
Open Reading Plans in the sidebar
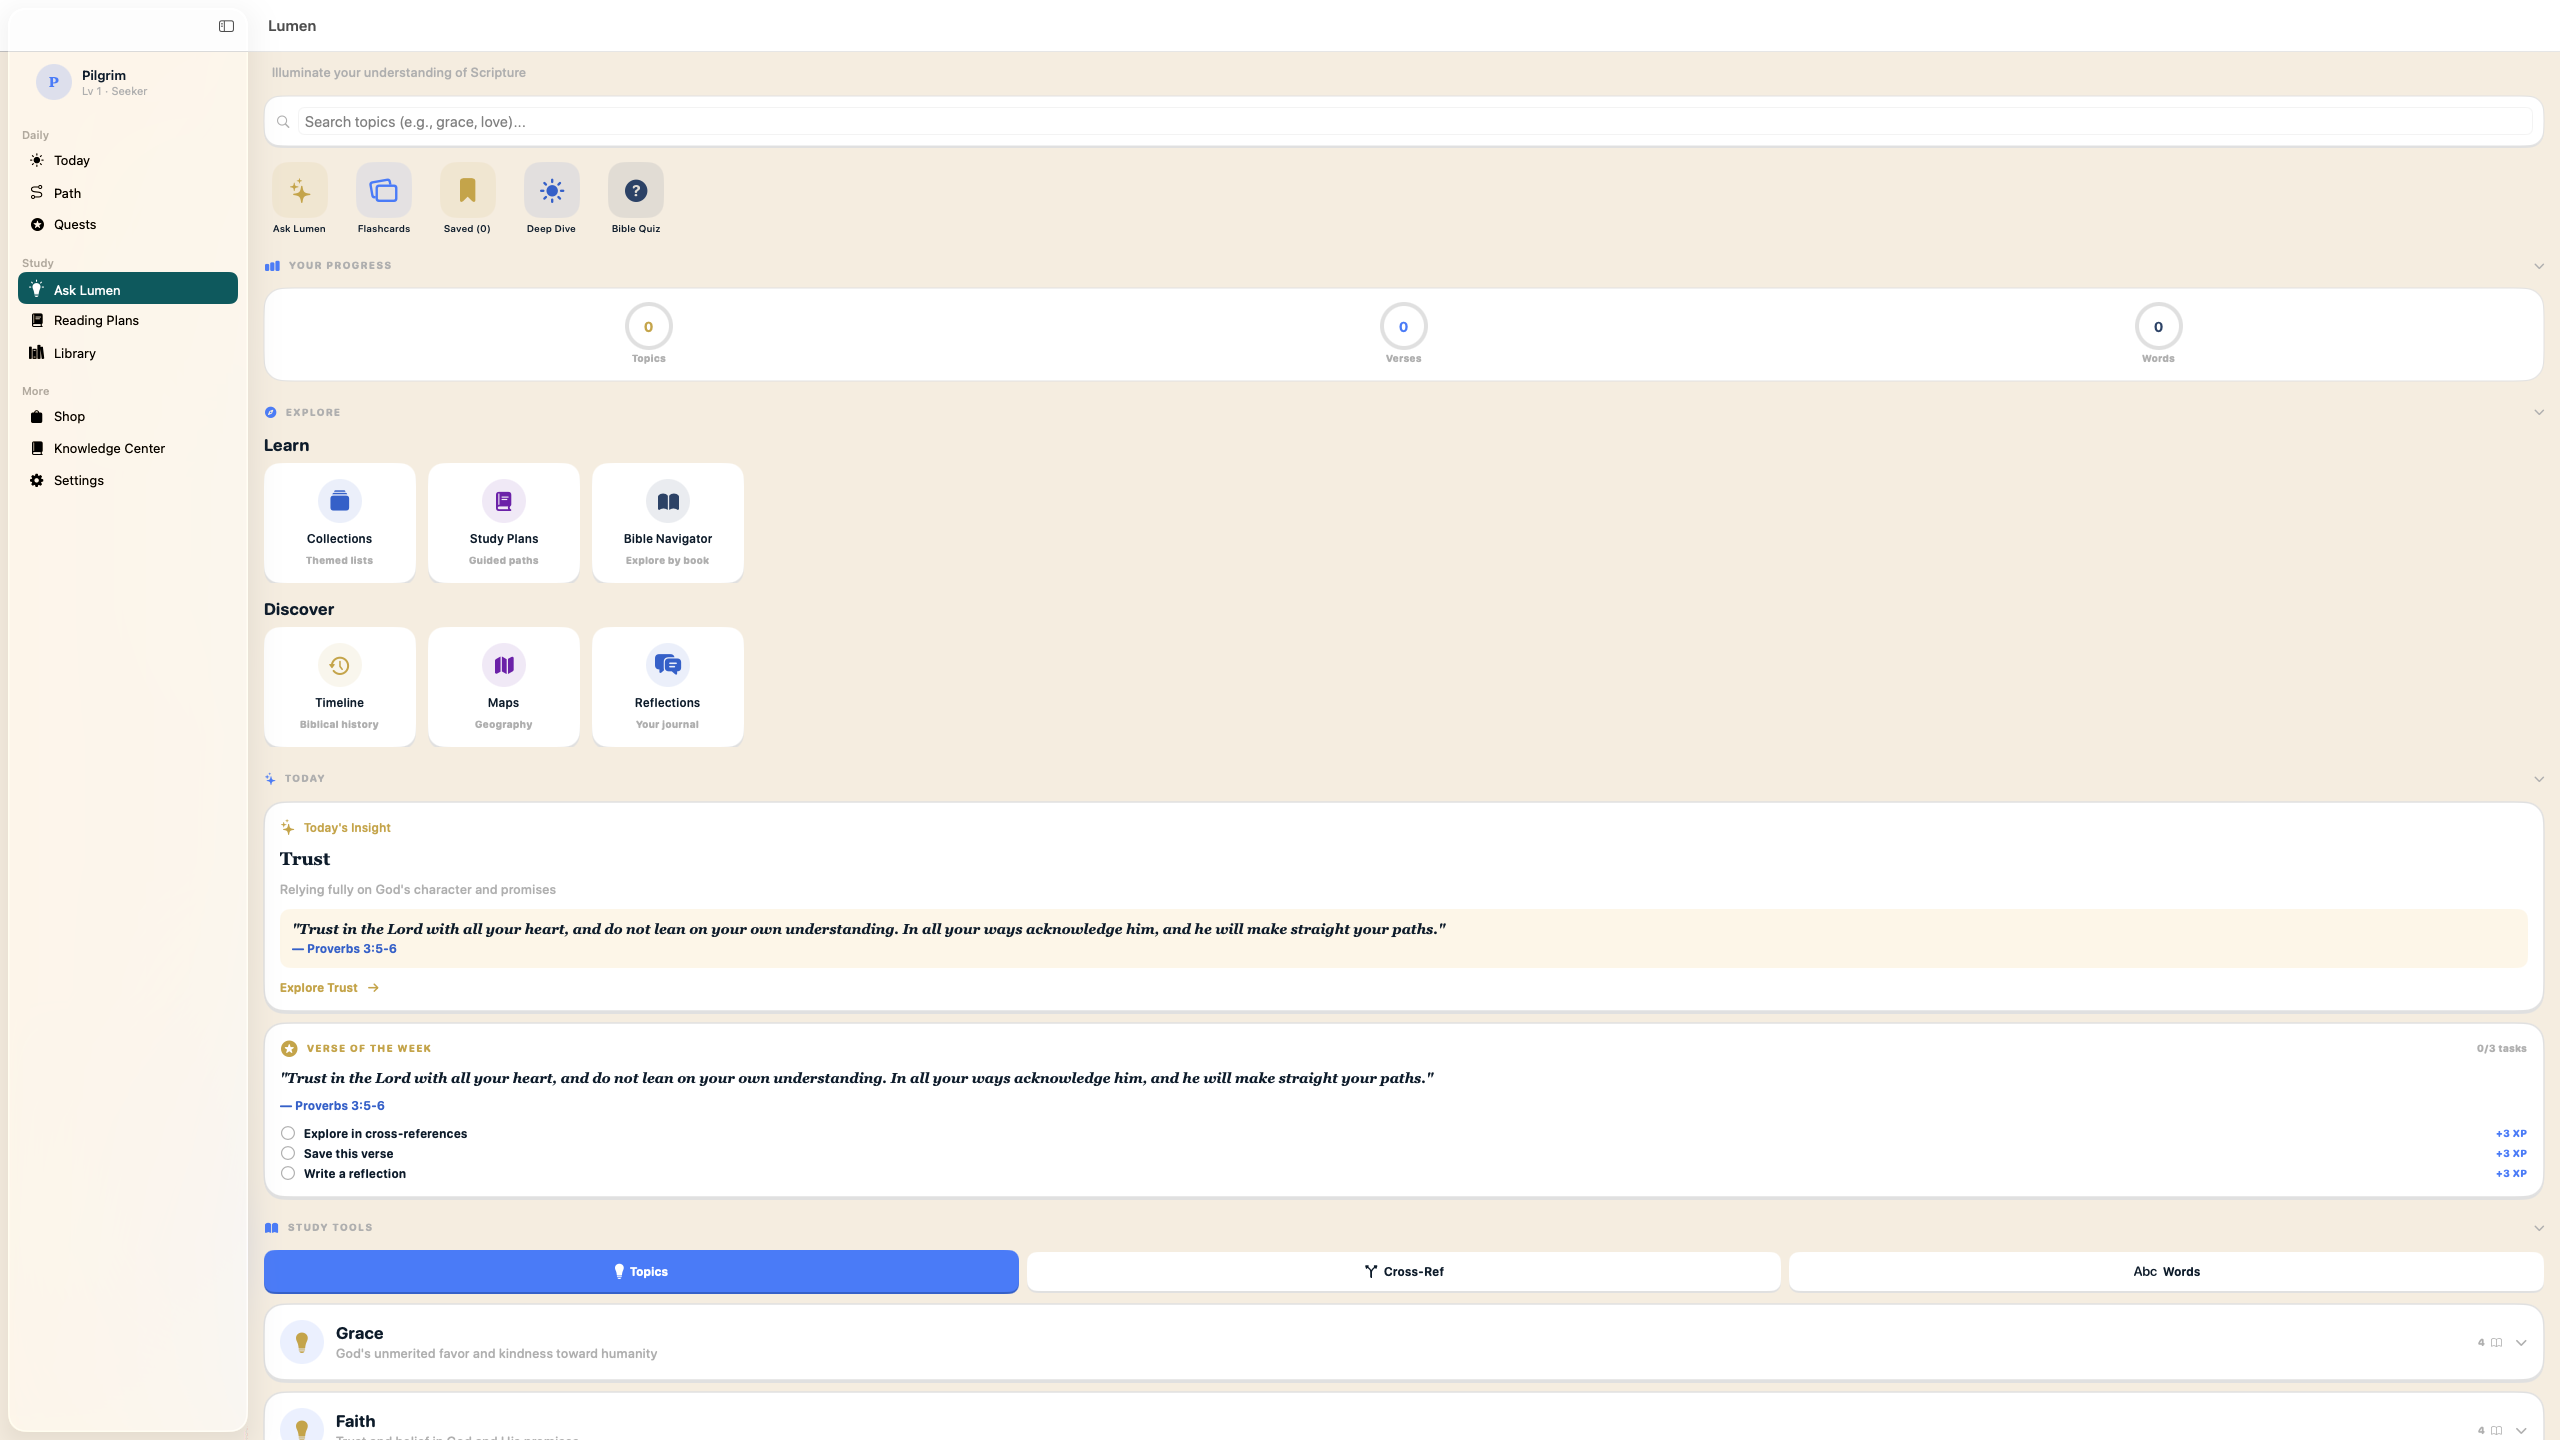coord(96,321)
